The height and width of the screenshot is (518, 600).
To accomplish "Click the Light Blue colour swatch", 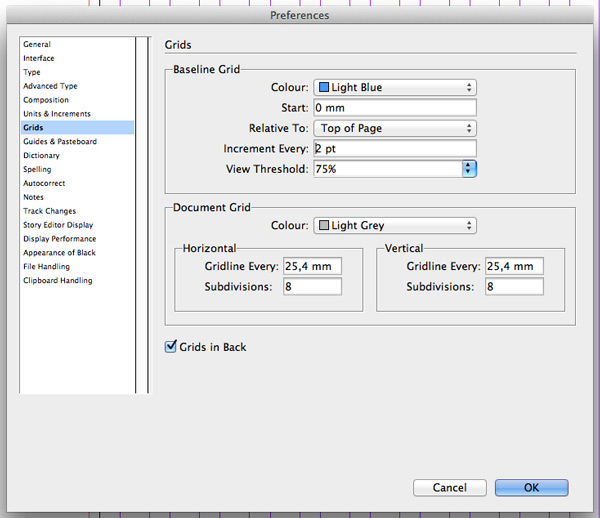I will click(x=324, y=87).
